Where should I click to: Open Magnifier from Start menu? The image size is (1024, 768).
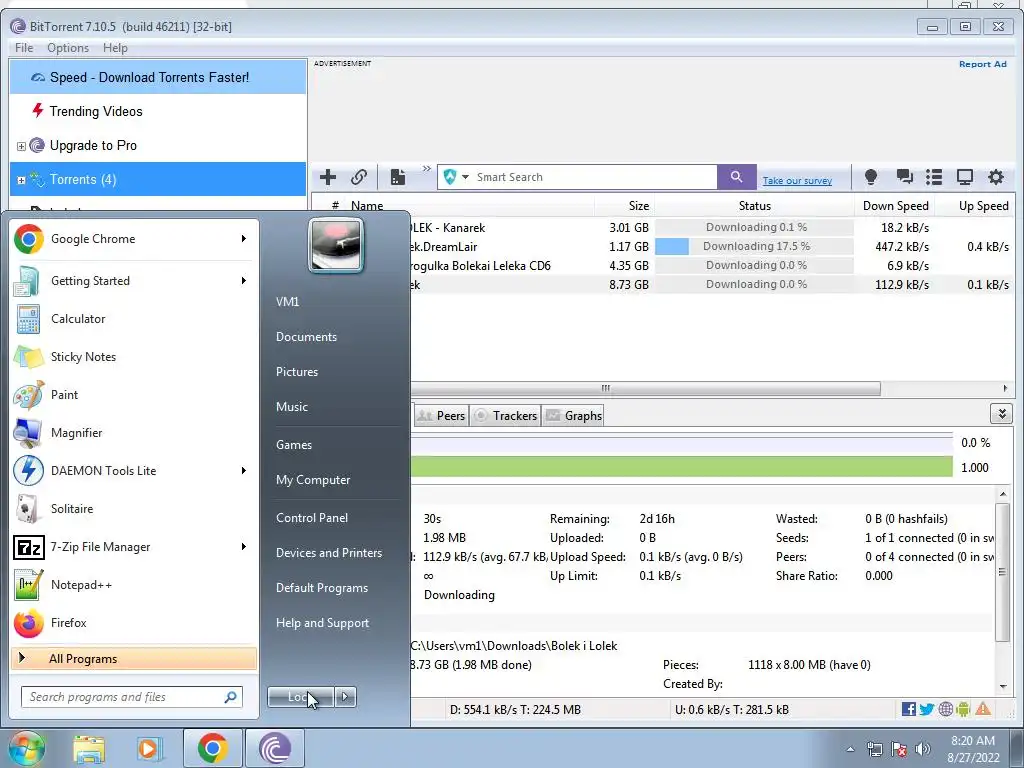tap(134, 432)
